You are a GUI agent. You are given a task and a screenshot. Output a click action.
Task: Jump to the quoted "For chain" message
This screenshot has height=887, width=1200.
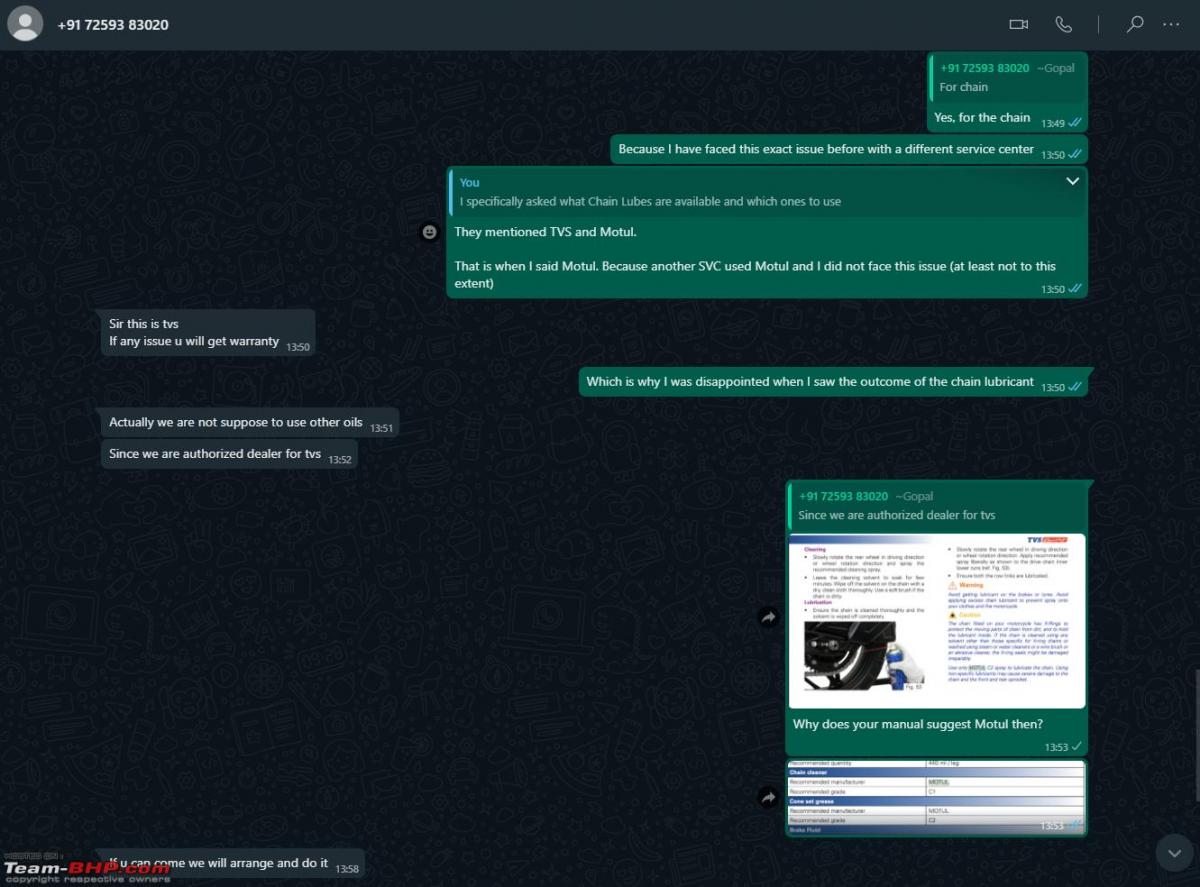point(1008,77)
